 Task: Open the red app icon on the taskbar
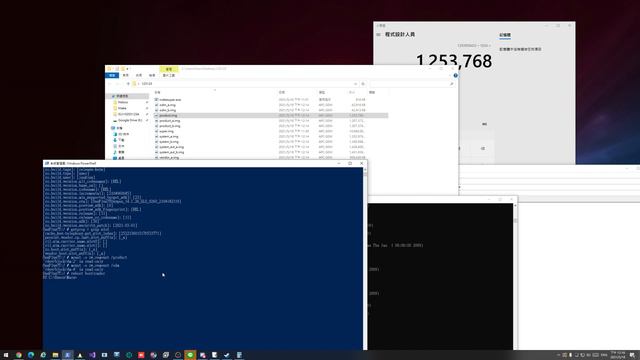coord(141,355)
